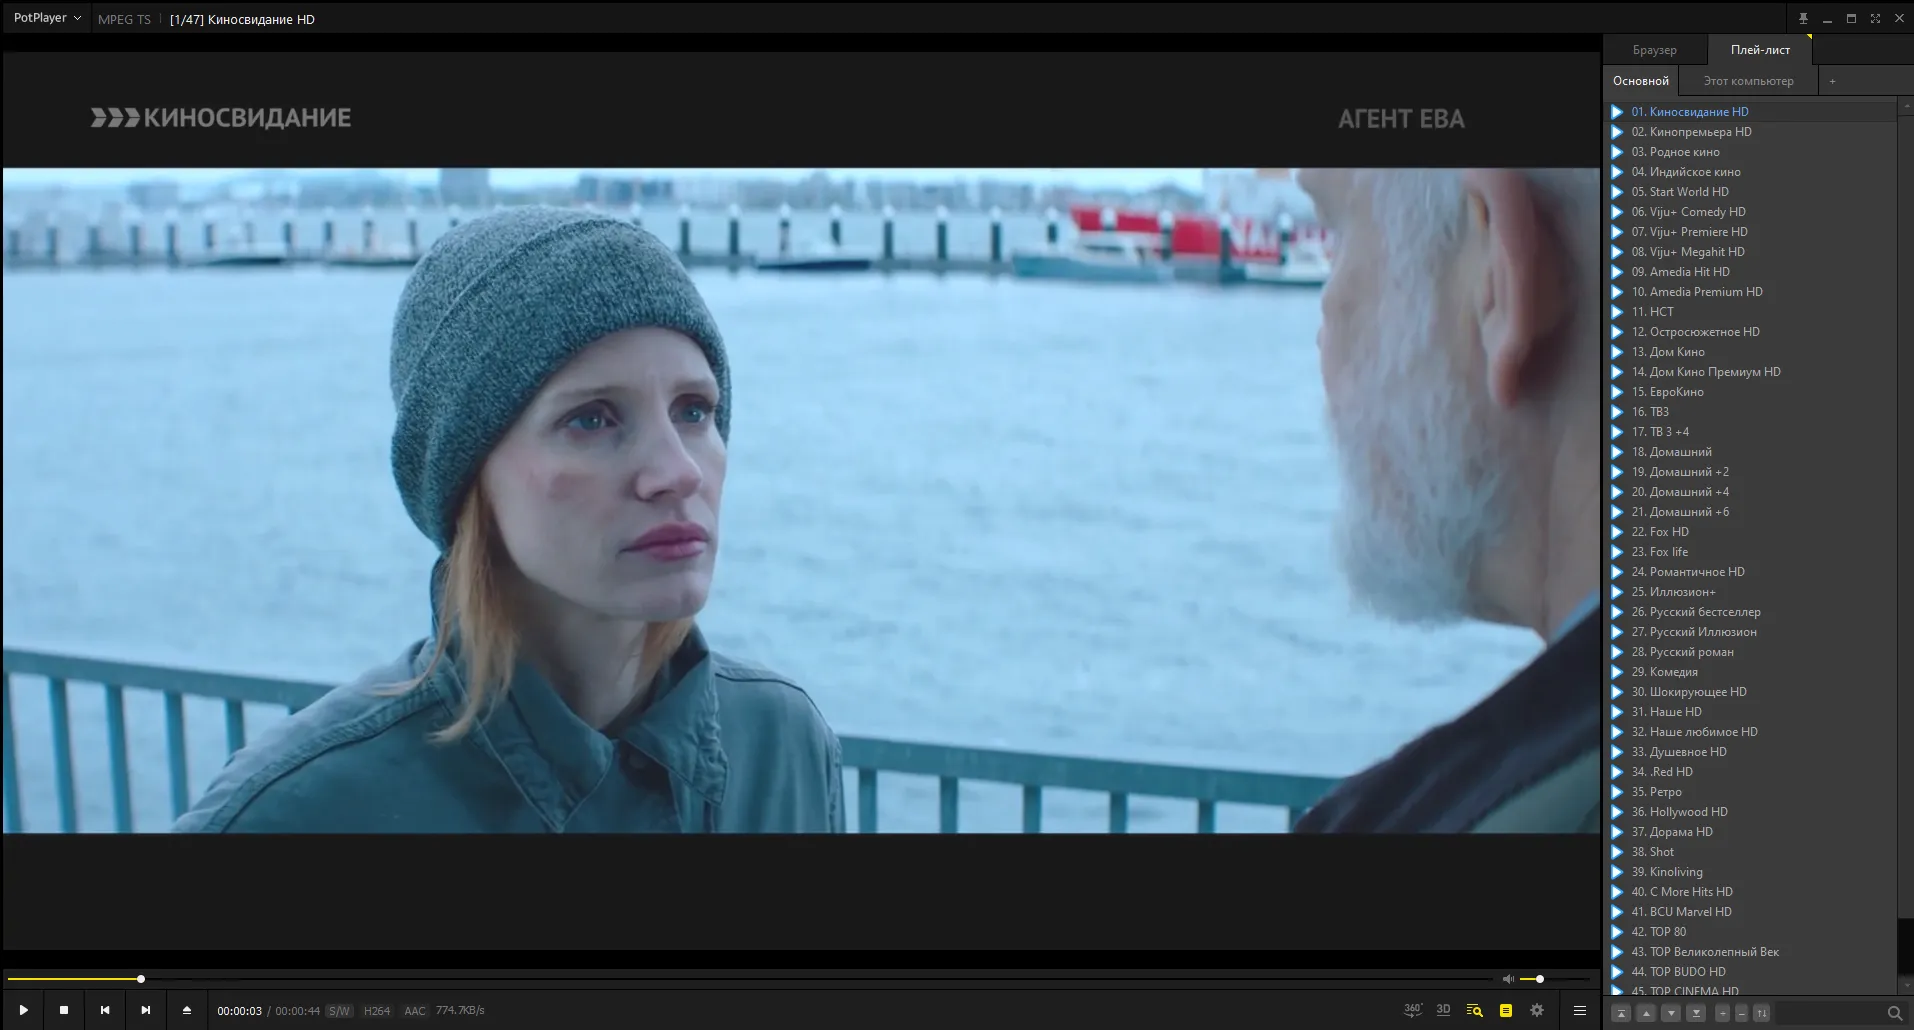
Task: Click play icon beside 31. Наше HD
Action: tap(1617, 712)
